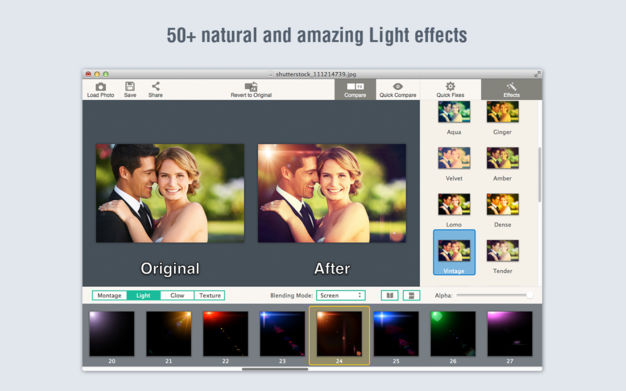Choose light effect thumbnail 26

pyautogui.click(x=453, y=333)
